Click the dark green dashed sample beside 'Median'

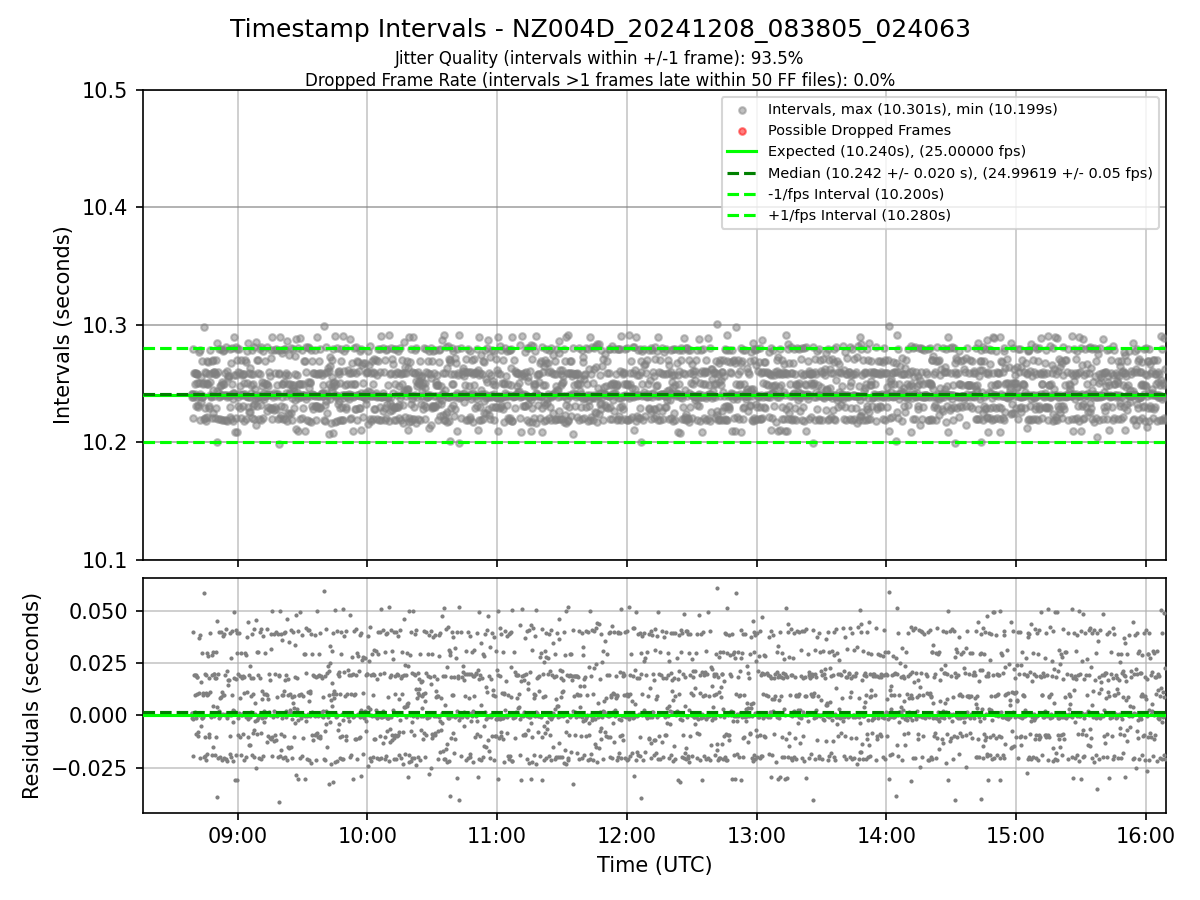[741, 173]
